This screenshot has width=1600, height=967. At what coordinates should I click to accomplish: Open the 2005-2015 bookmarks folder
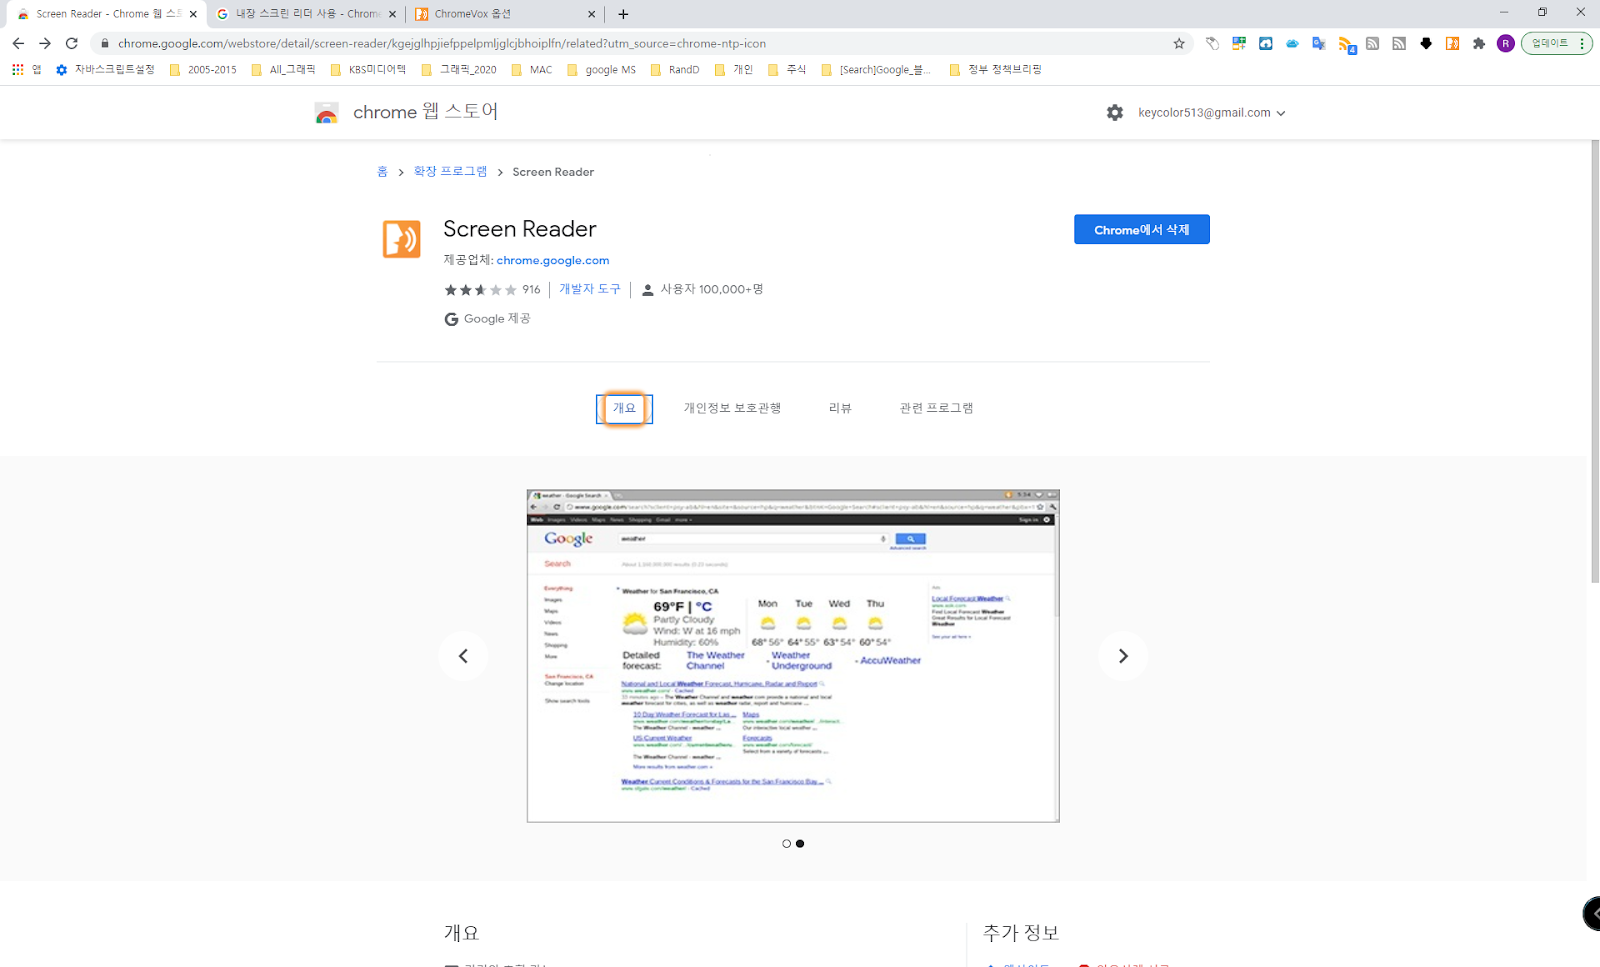[203, 70]
